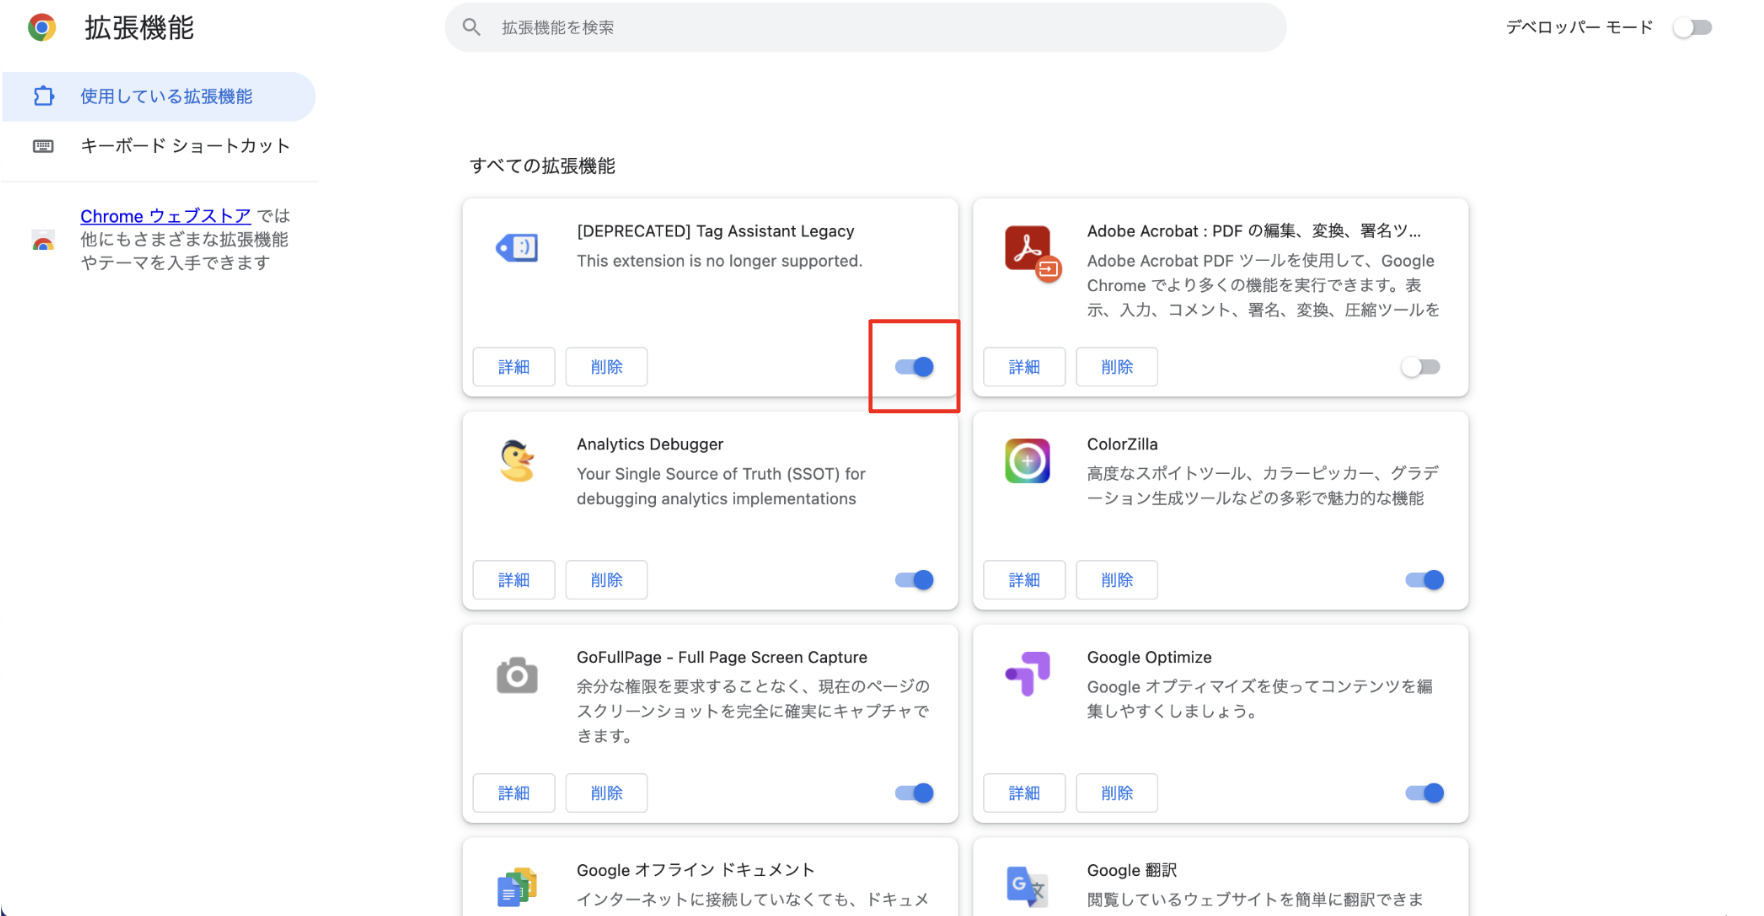Open 詳細 for Google Optimize
The height and width of the screenshot is (916, 1764).
(1024, 793)
